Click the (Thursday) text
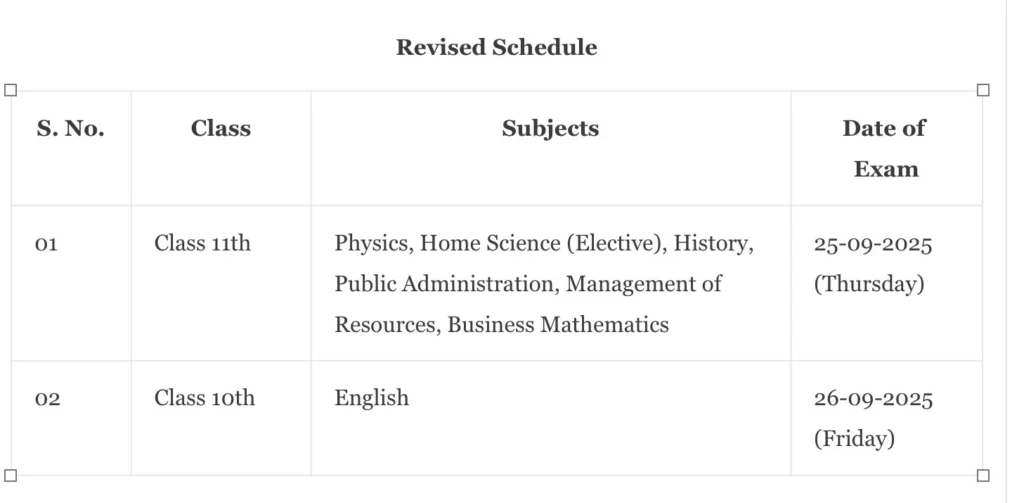This screenshot has height=503, width=1024. (x=868, y=284)
